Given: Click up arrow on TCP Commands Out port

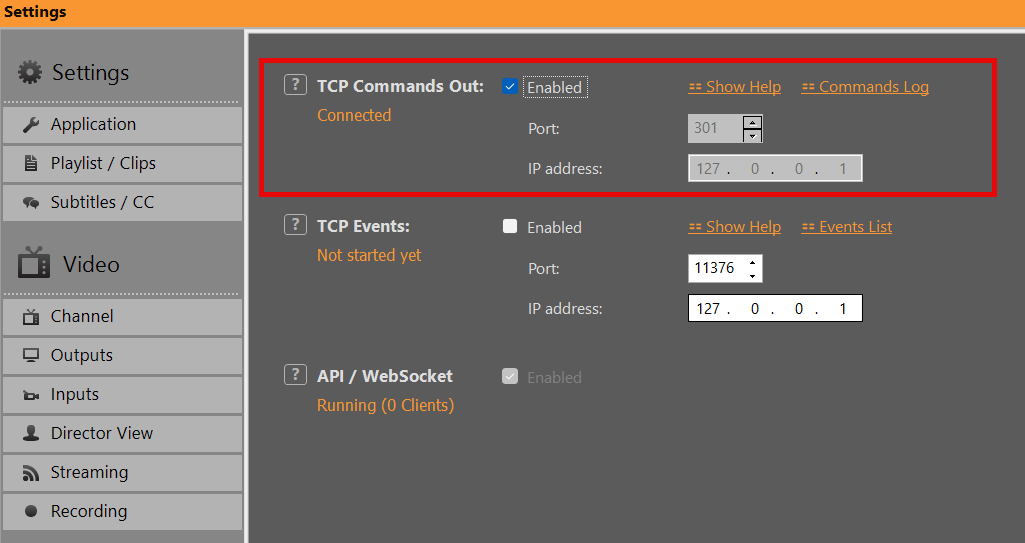Looking at the screenshot, I should (752, 122).
